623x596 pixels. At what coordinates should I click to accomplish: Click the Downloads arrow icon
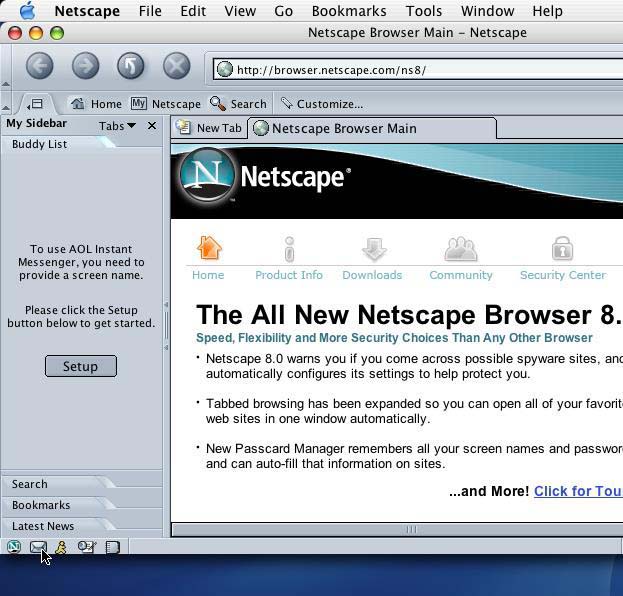coord(374,249)
